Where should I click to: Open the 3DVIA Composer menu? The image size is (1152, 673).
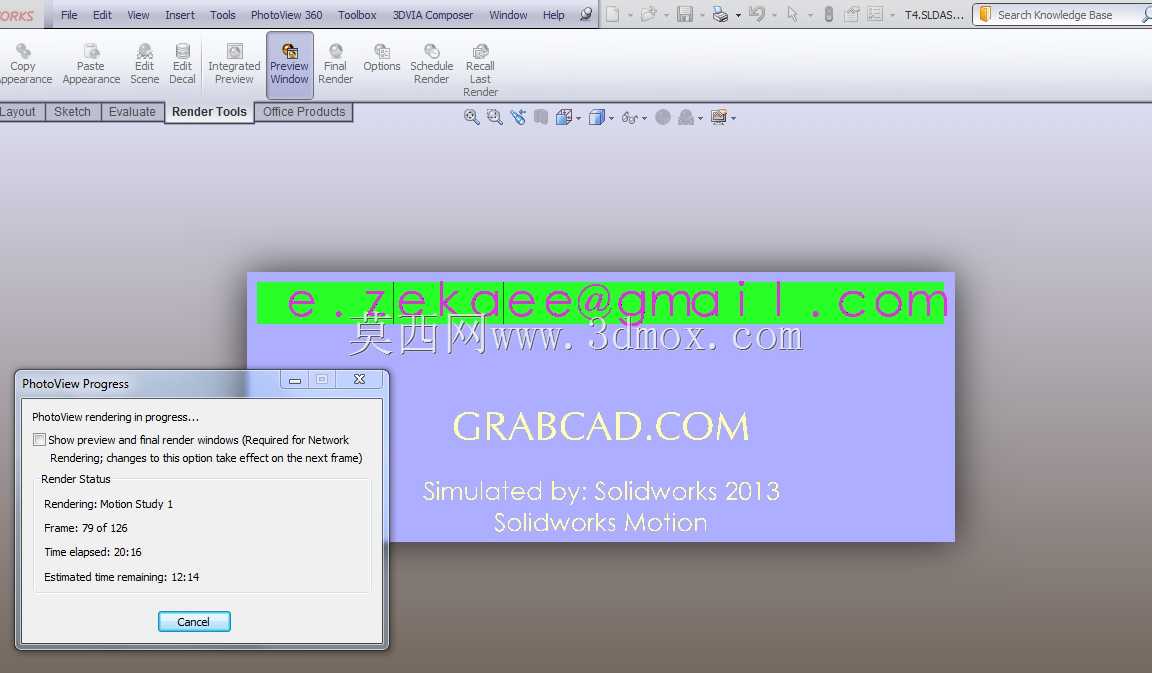[433, 15]
